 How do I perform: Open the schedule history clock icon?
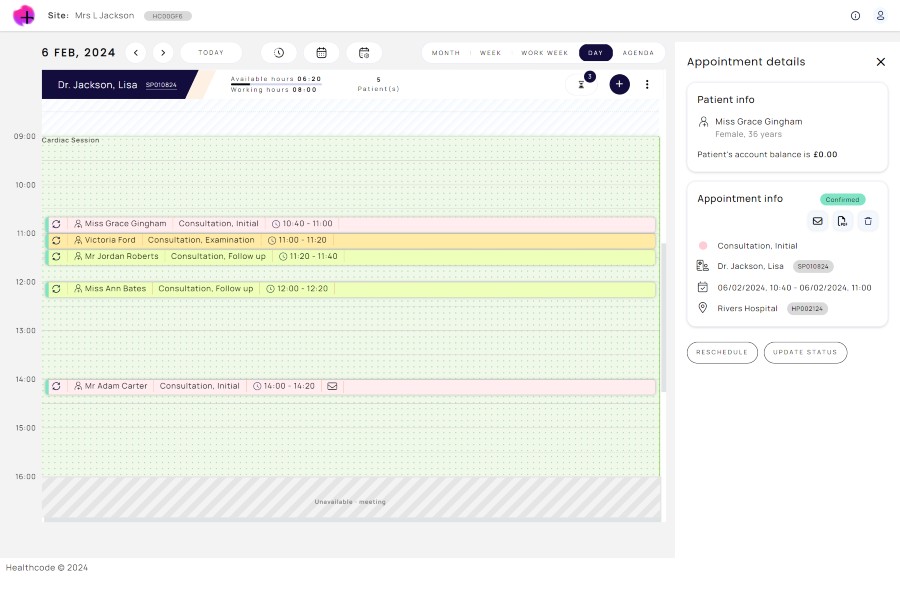[x=278, y=52]
